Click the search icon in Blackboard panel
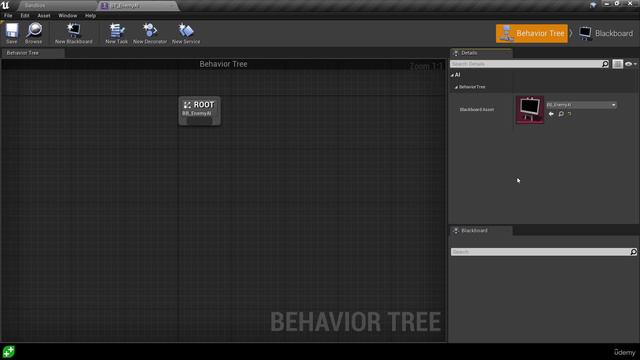Image resolution: width=640 pixels, height=360 pixels. click(x=633, y=252)
